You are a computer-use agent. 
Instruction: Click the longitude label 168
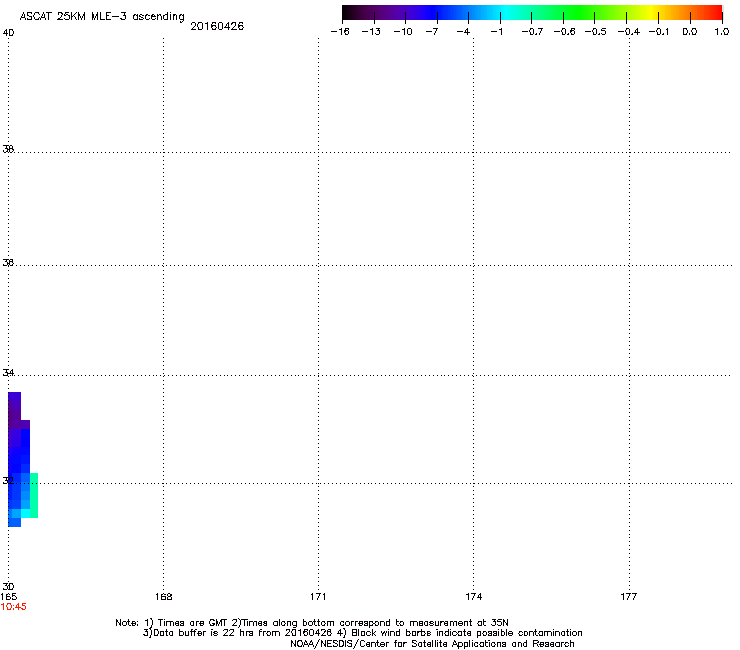point(163,597)
